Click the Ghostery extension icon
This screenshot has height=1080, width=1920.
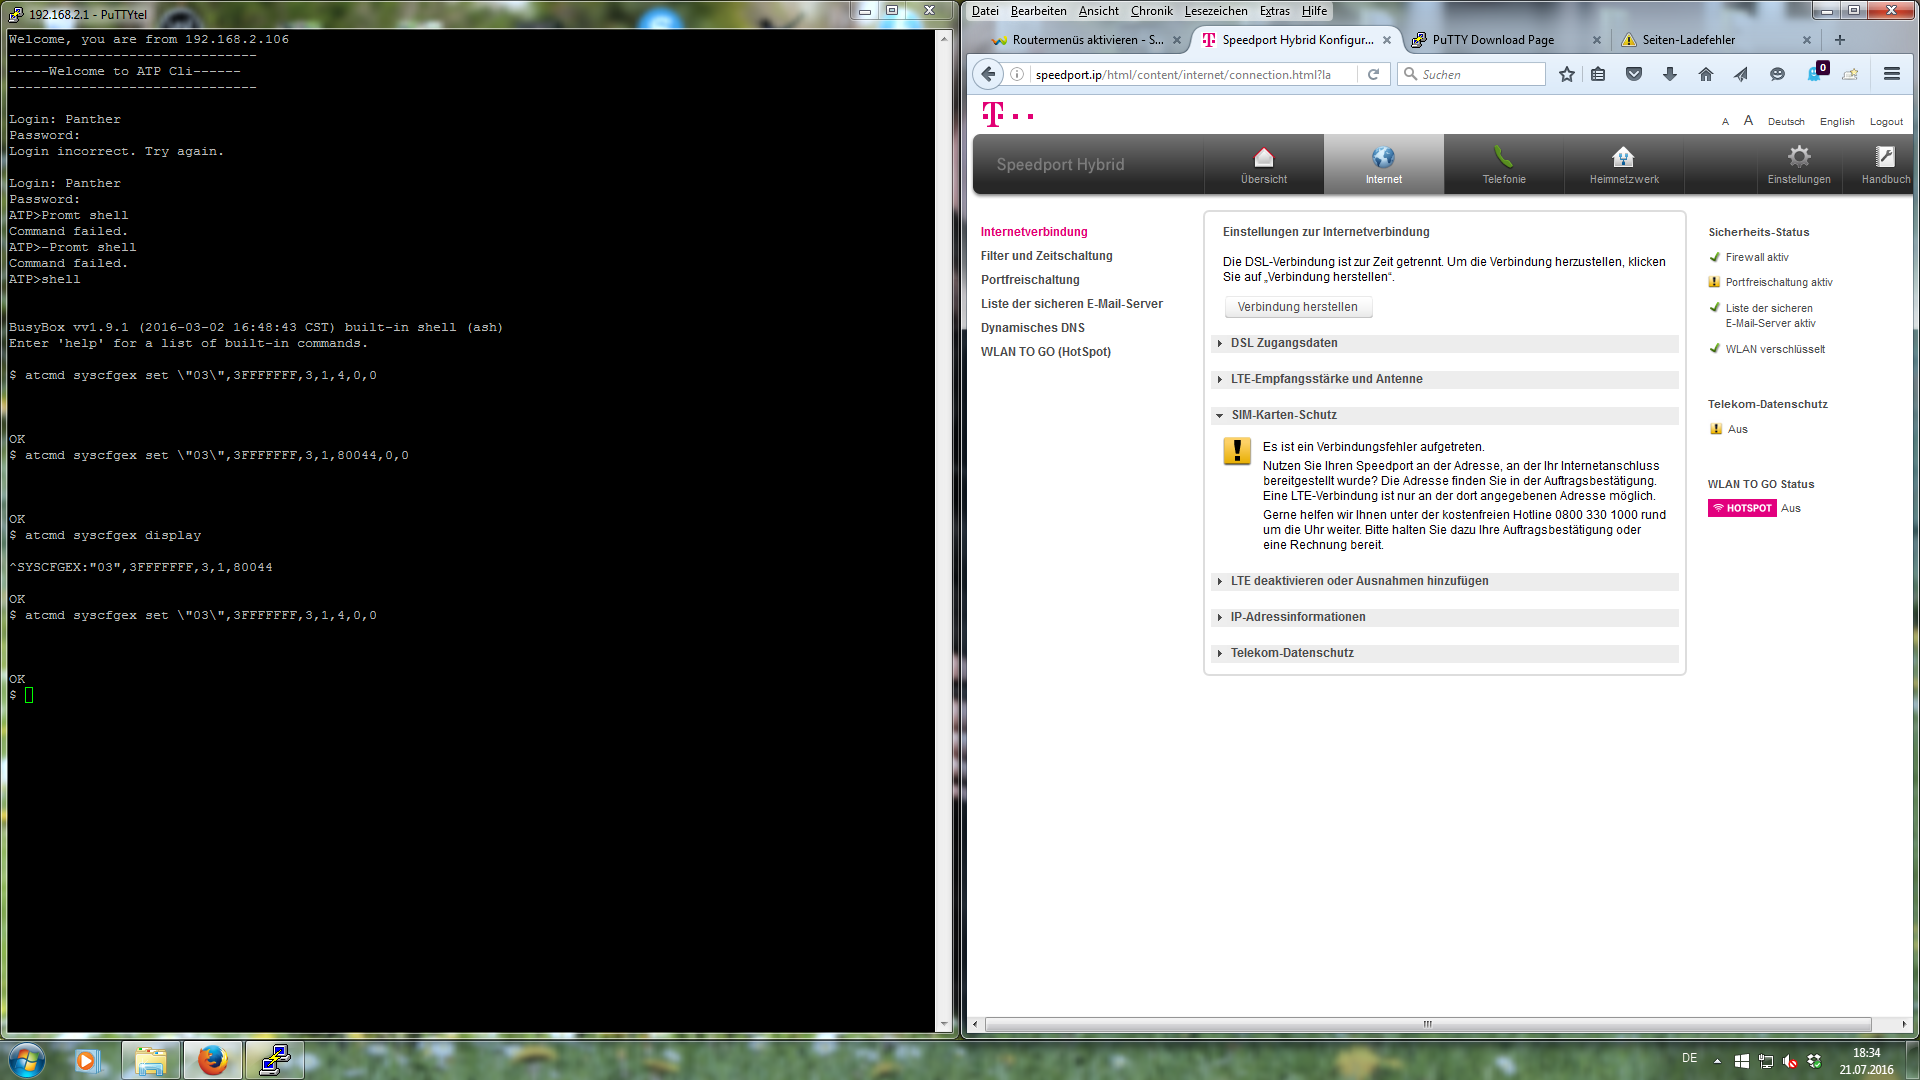1816,73
